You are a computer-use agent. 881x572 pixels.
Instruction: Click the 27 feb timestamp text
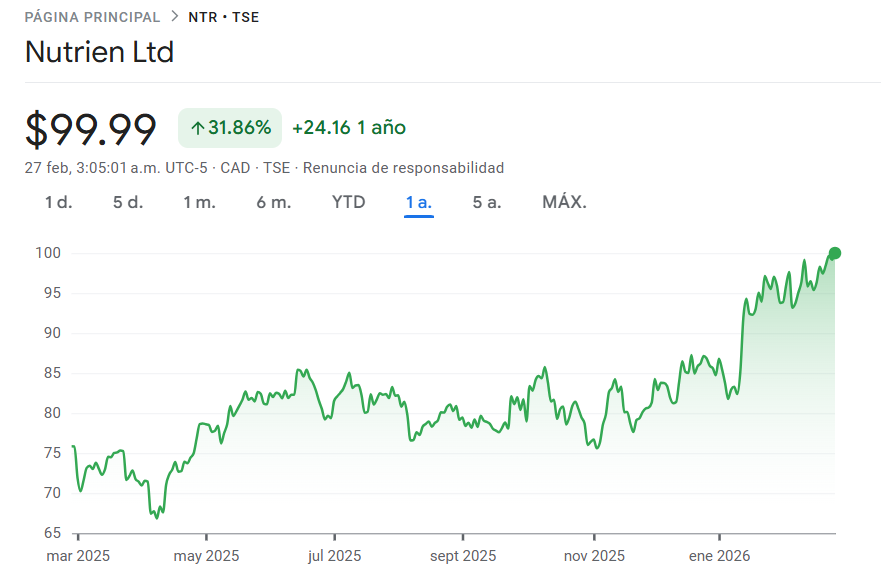tap(116, 168)
